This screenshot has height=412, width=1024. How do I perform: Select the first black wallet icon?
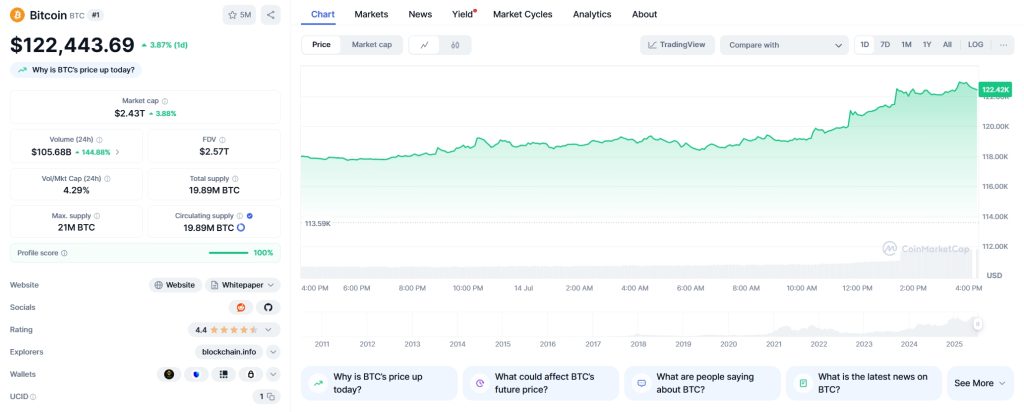click(x=169, y=374)
